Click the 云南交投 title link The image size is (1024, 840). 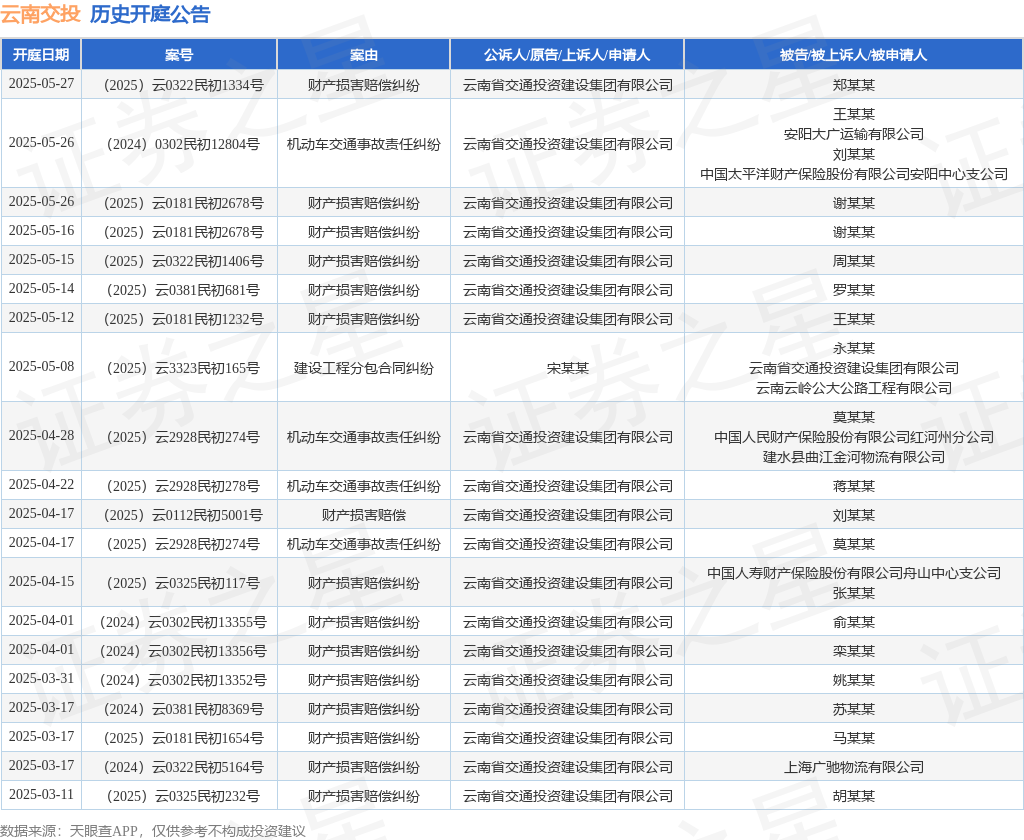pyautogui.click(x=40, y=14)
